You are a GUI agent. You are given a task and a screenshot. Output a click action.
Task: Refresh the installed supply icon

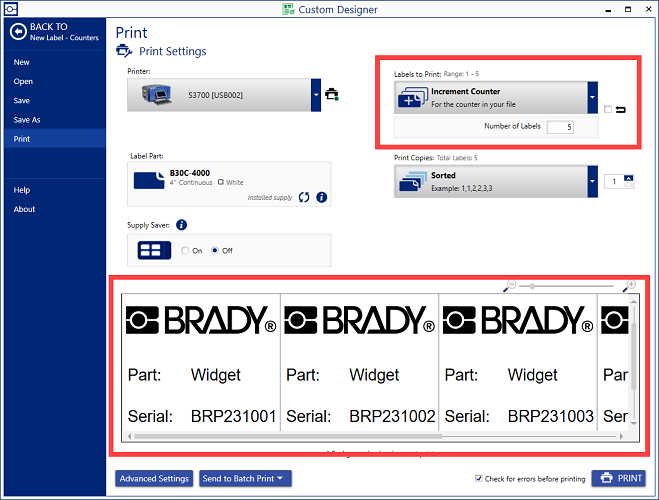(304, 197)
